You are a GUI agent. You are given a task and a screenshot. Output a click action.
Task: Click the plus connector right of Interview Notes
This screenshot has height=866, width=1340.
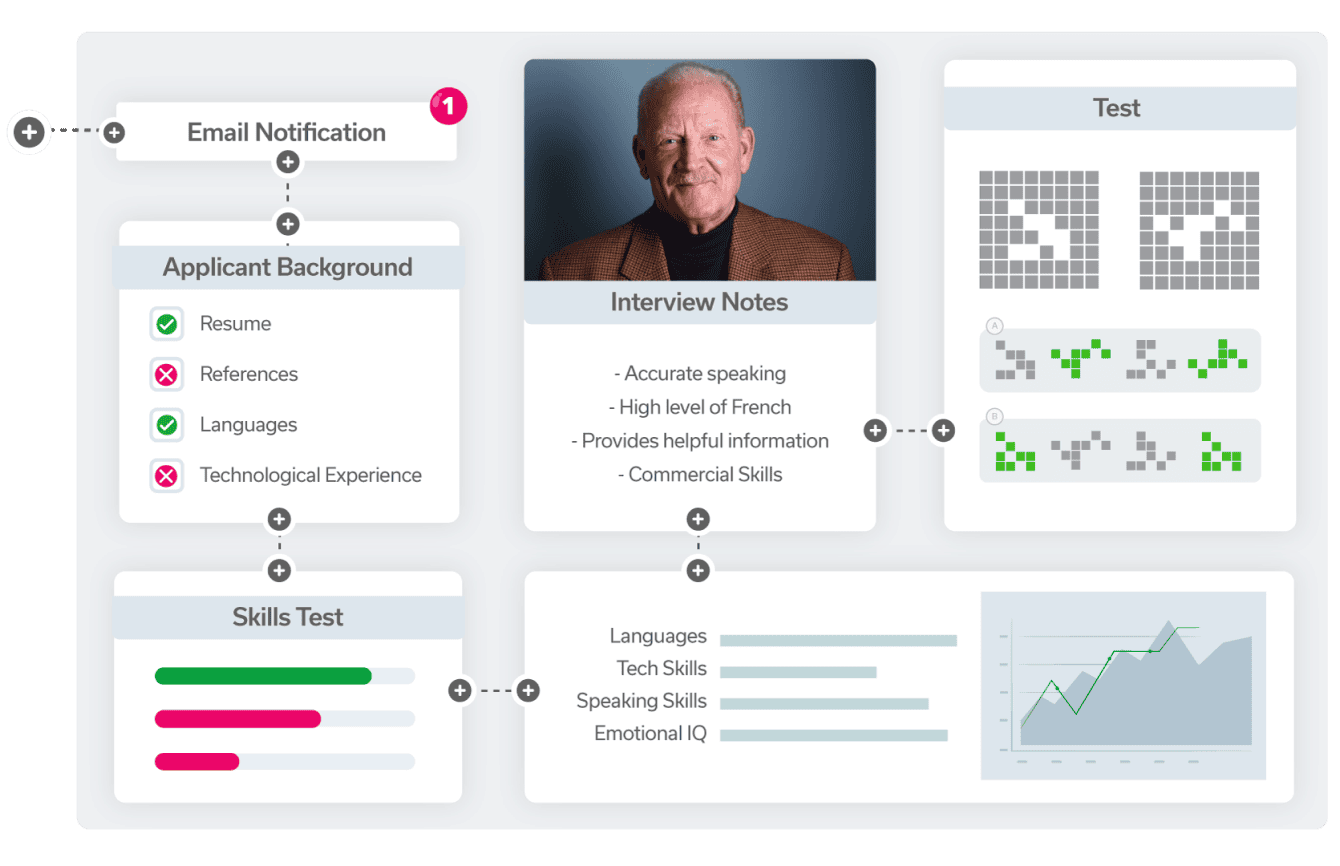click(x=875, y=430)
